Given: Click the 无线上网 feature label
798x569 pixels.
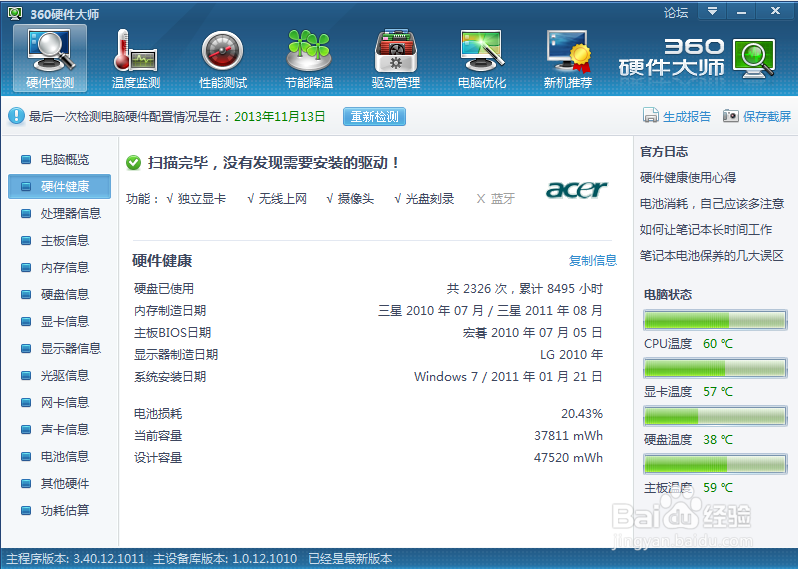Looking at the screenshot, I should coord(282,198).
